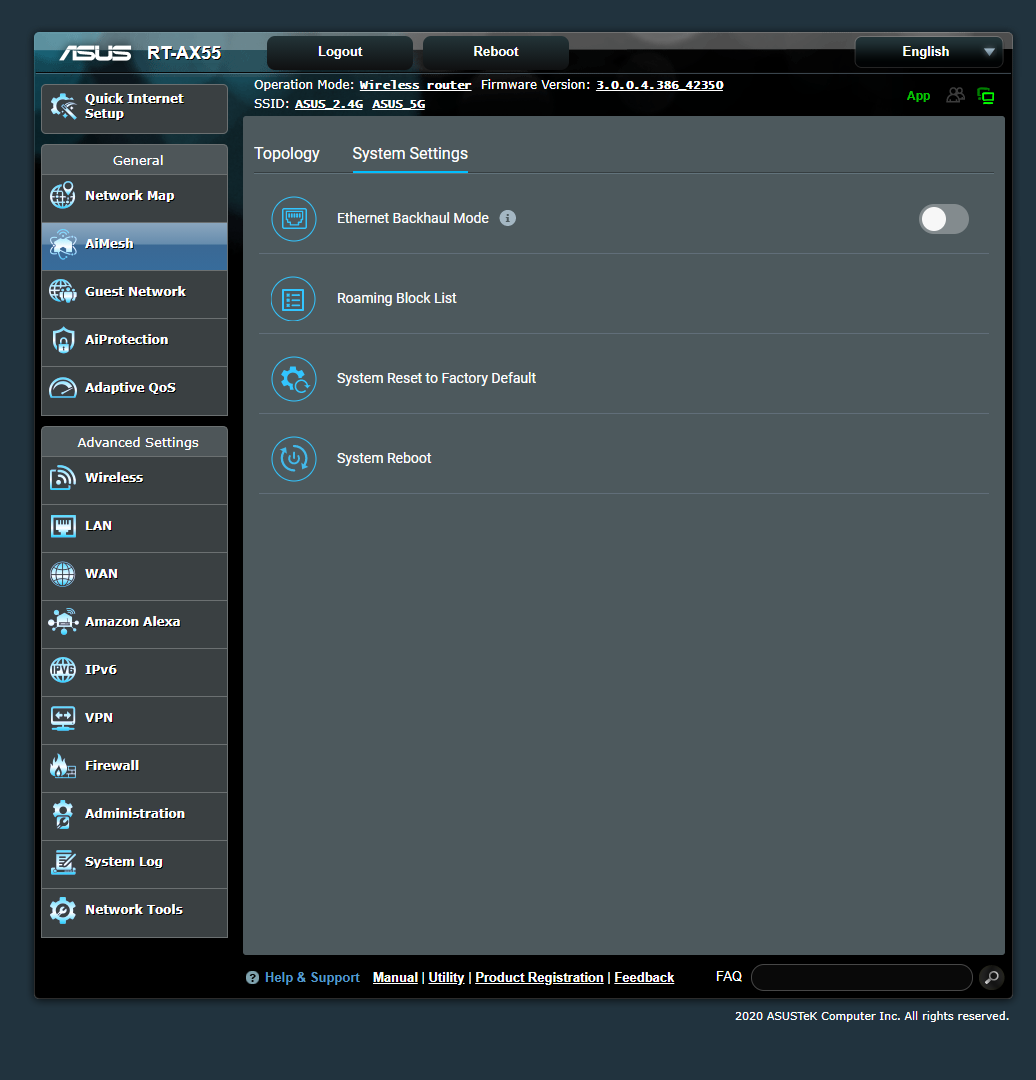This screenshot has width=1036, height=1080.
Task: Click the Adaptive QoS gauge icon
Action: (x=63, y=388)
